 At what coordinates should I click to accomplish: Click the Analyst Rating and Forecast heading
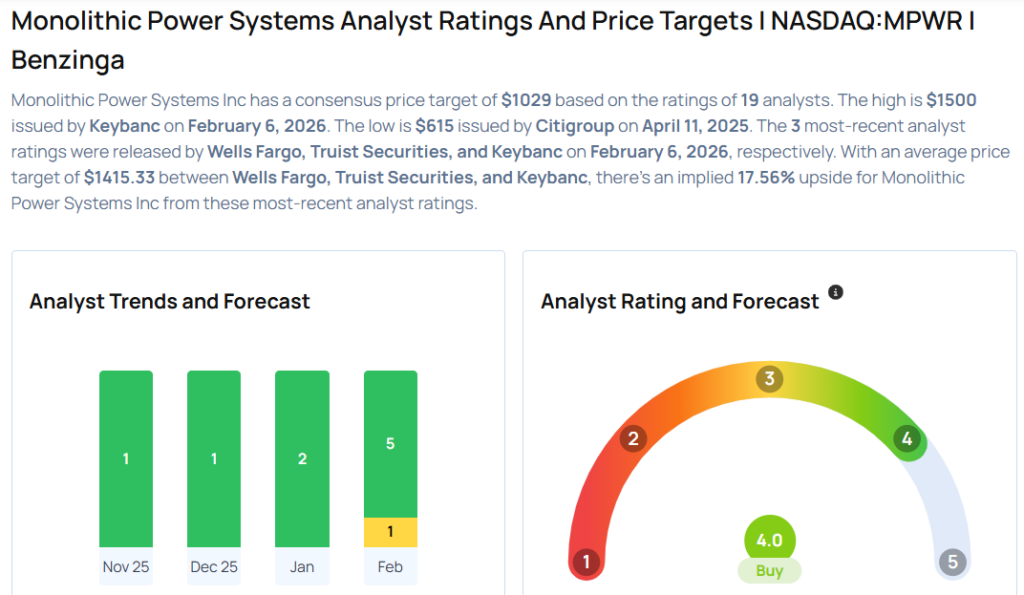pyautogui.click(x=680, y=301)
